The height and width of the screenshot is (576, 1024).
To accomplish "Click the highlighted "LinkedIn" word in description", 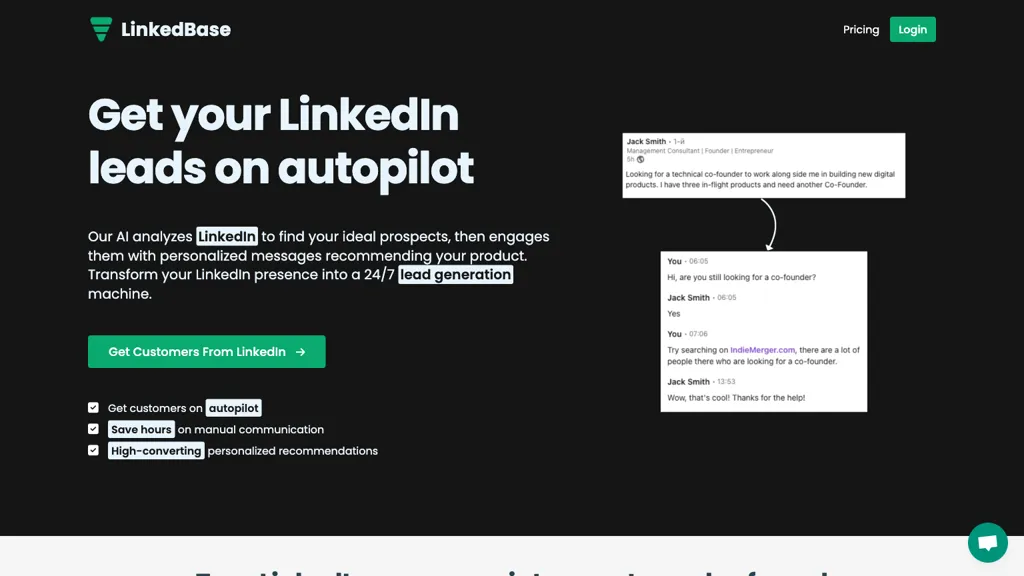I will (227, 236).
